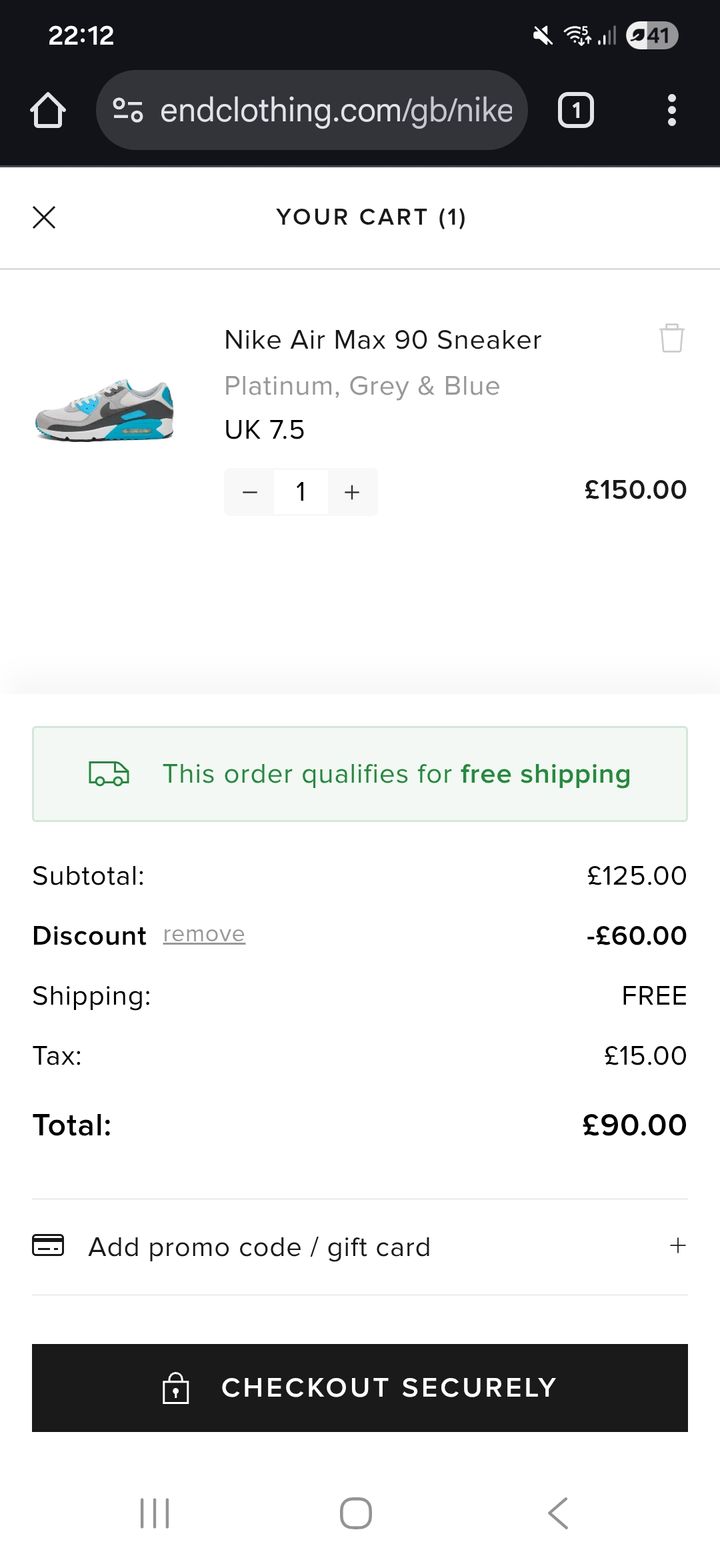The width and height of the screenshot is (720, 1560).
Task: Click the quantity number field
Action: point(301,492)
